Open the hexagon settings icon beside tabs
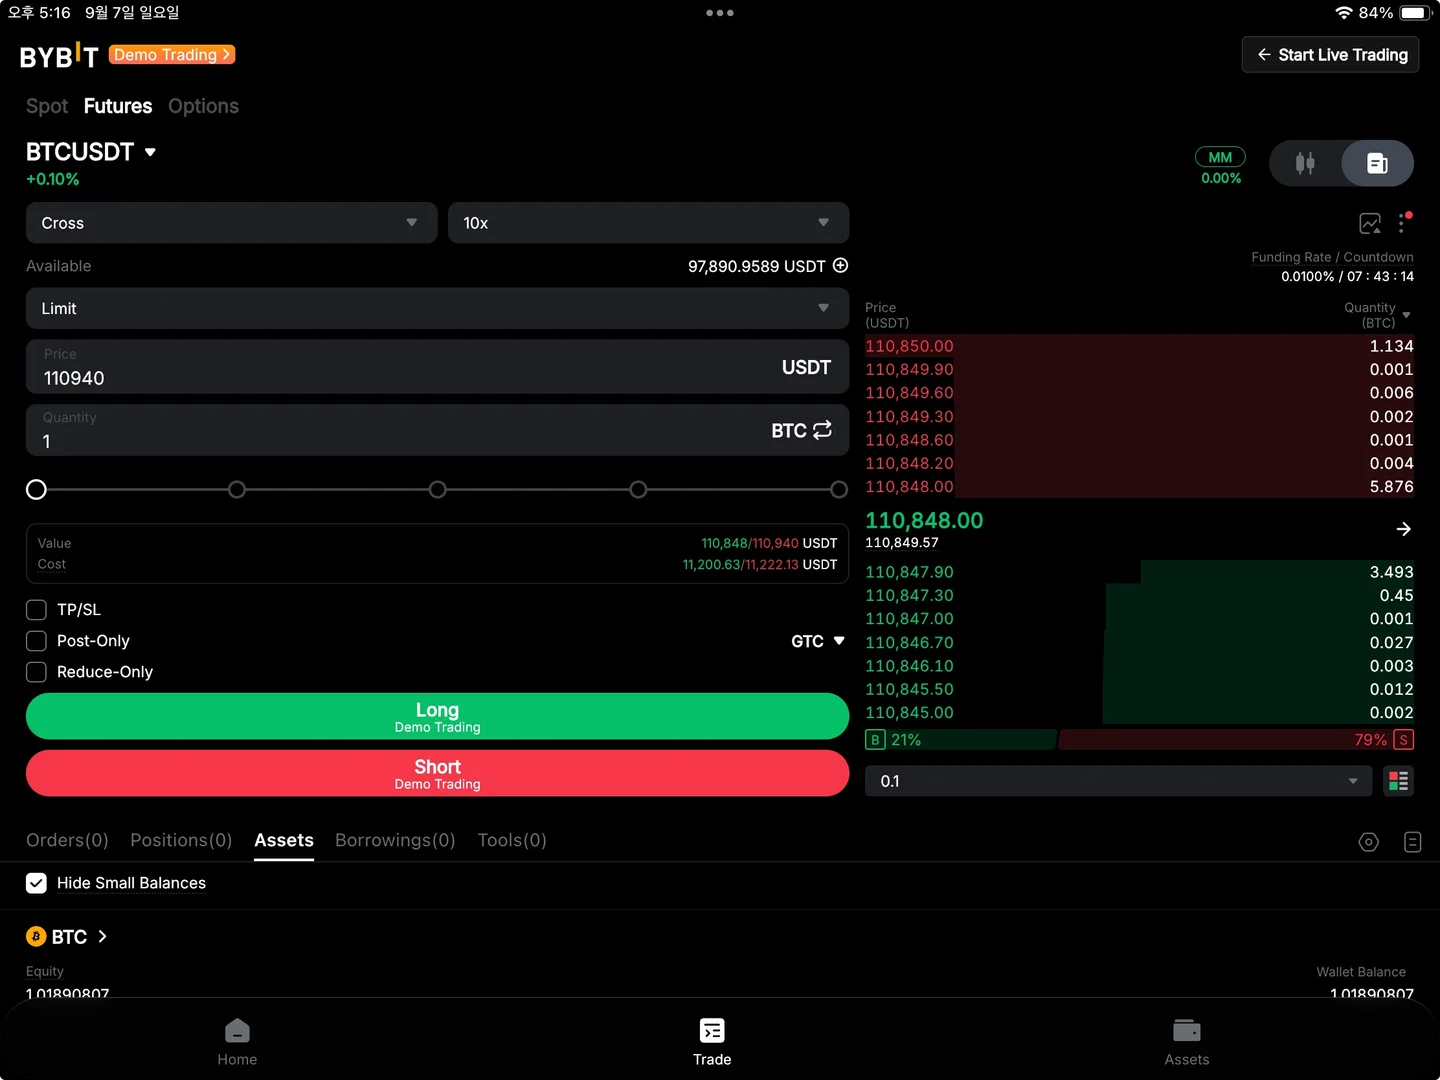 tap(1368, 842)
